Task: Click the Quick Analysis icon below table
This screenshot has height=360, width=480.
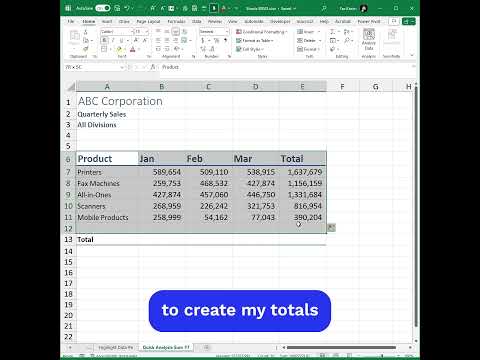Action: tap(331, 228)
